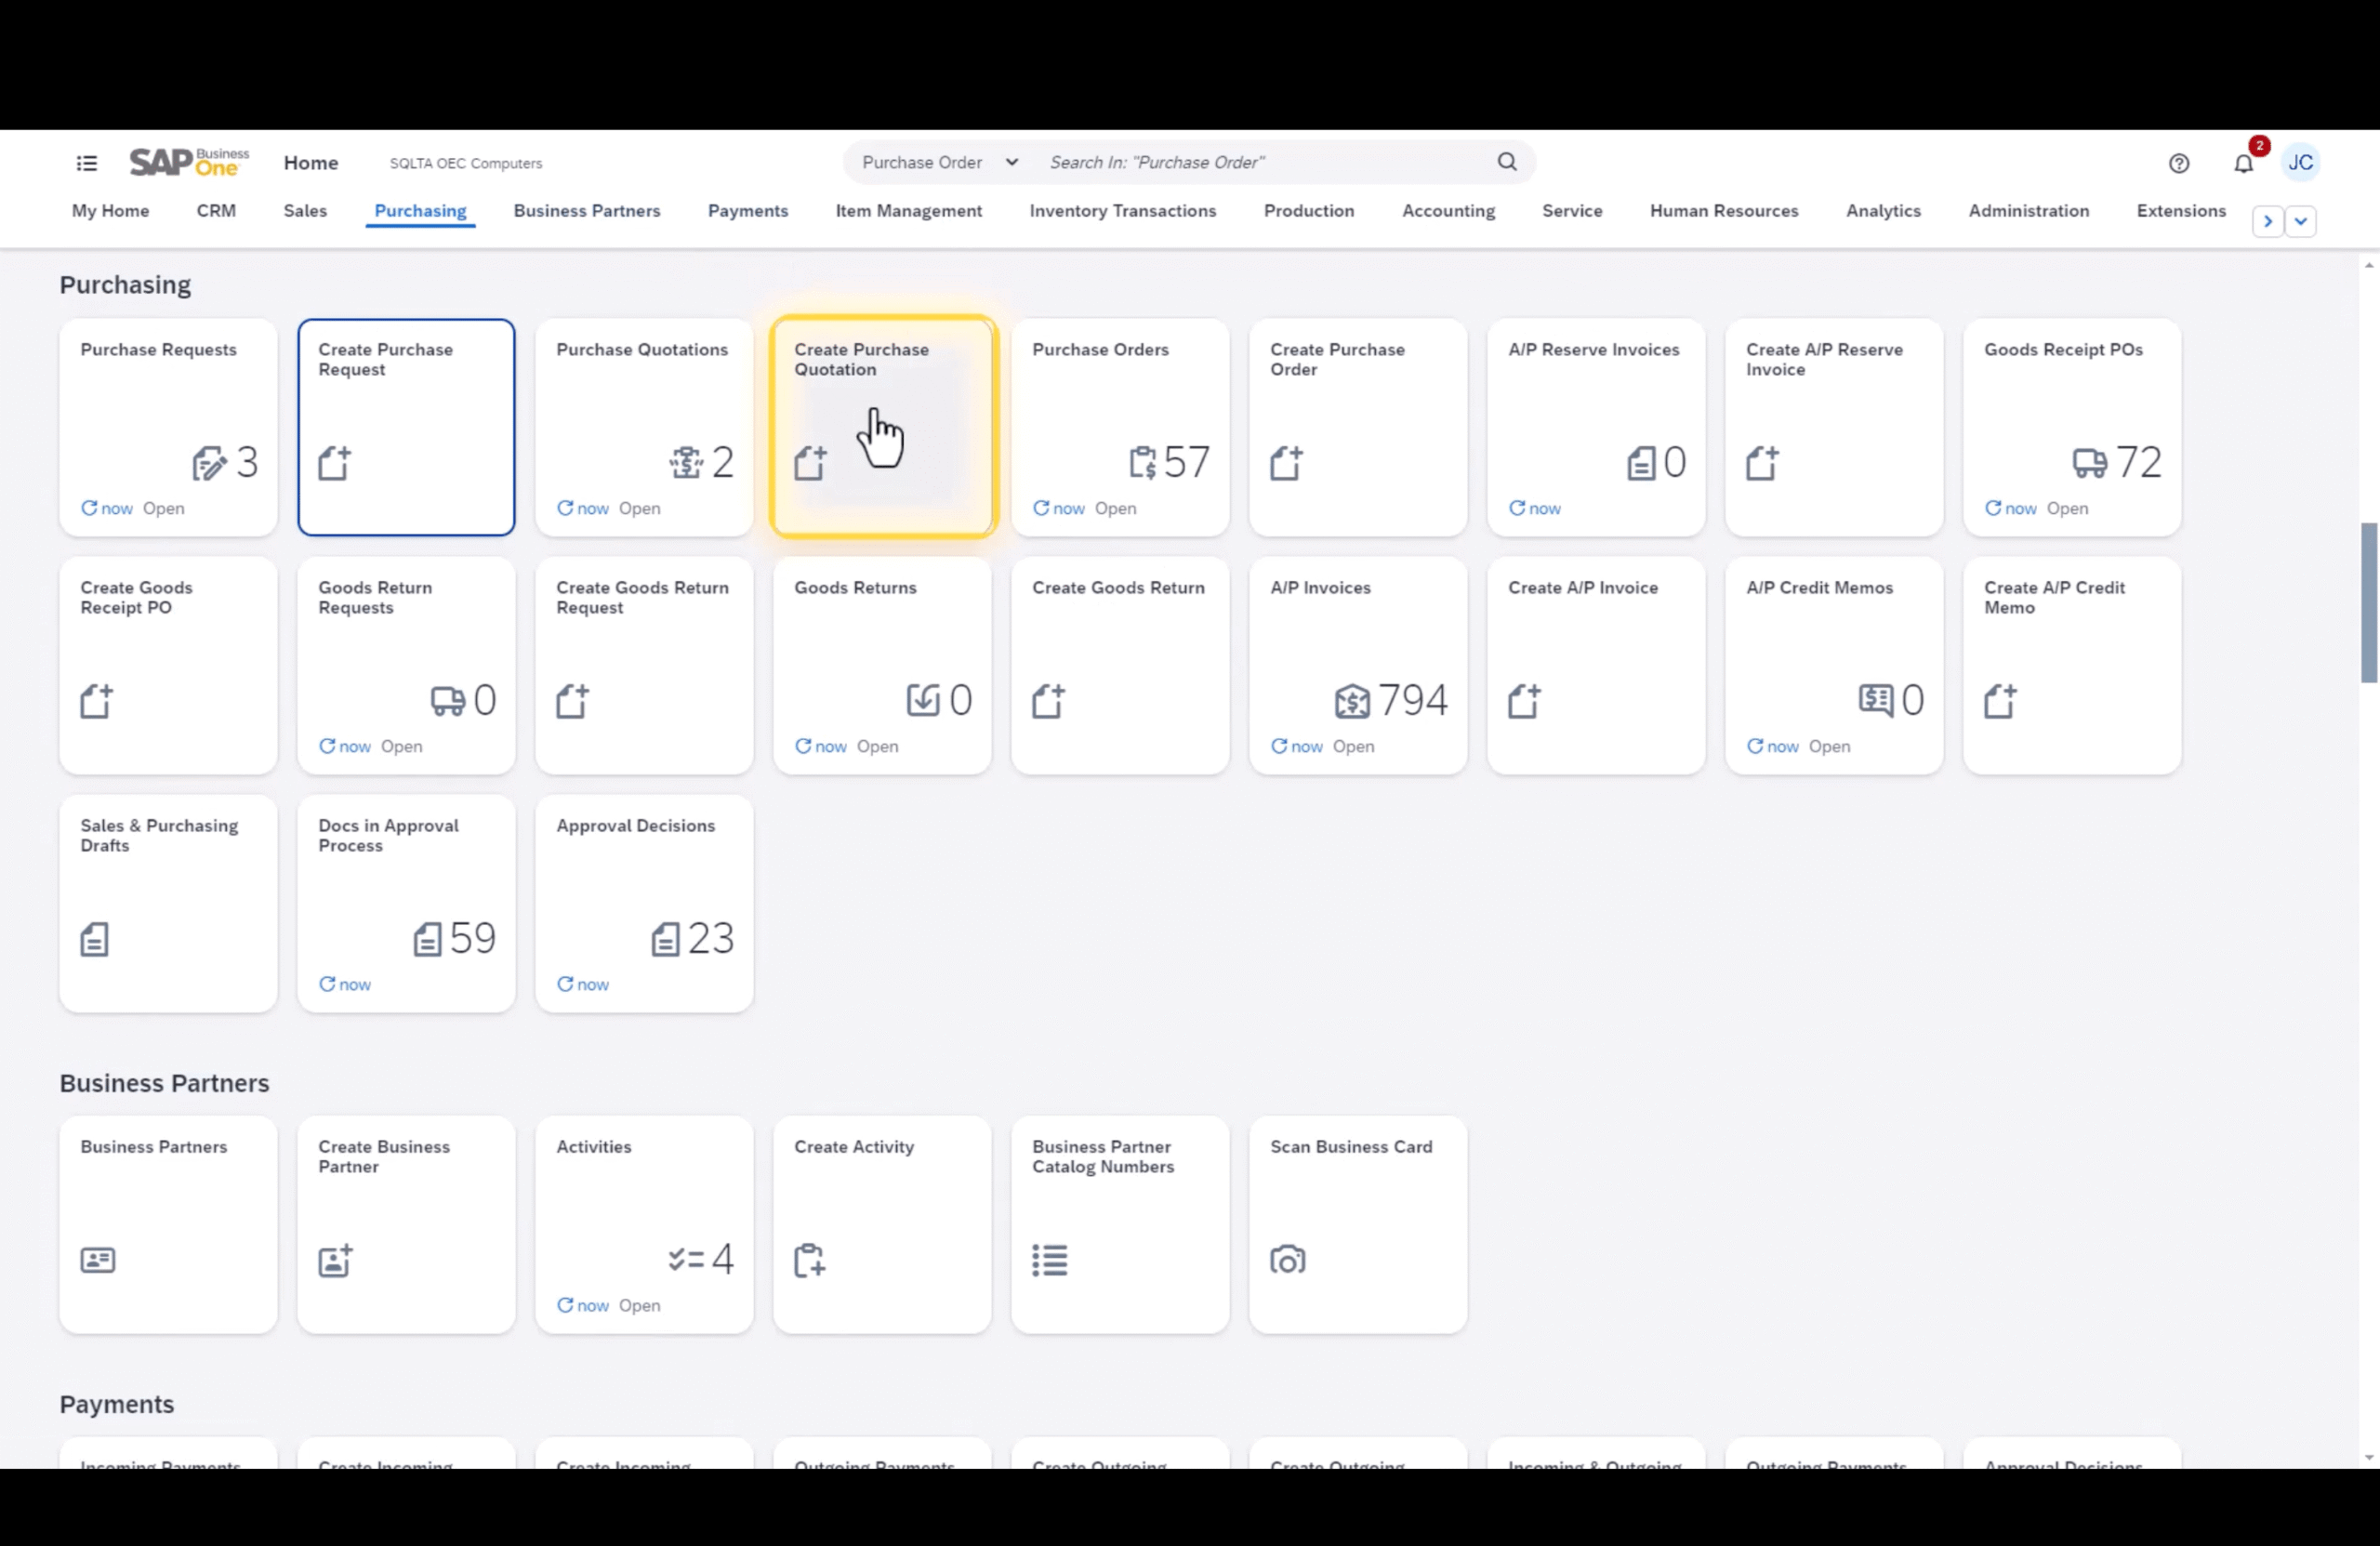Open the notifications bell icon
The image size is (2380, 1546).
pyautogui.click(x=2244, y=163)
